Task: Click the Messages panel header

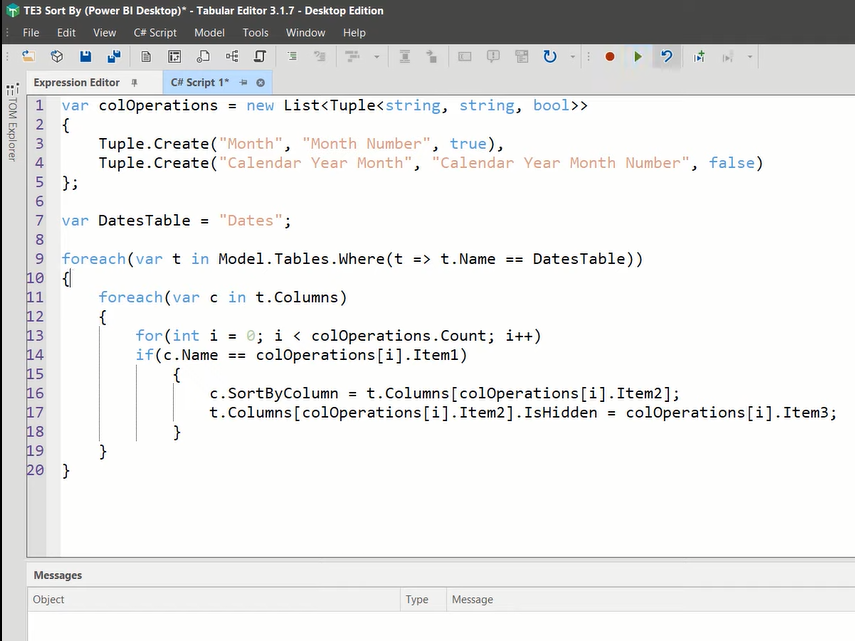Action: pos(57,575)
